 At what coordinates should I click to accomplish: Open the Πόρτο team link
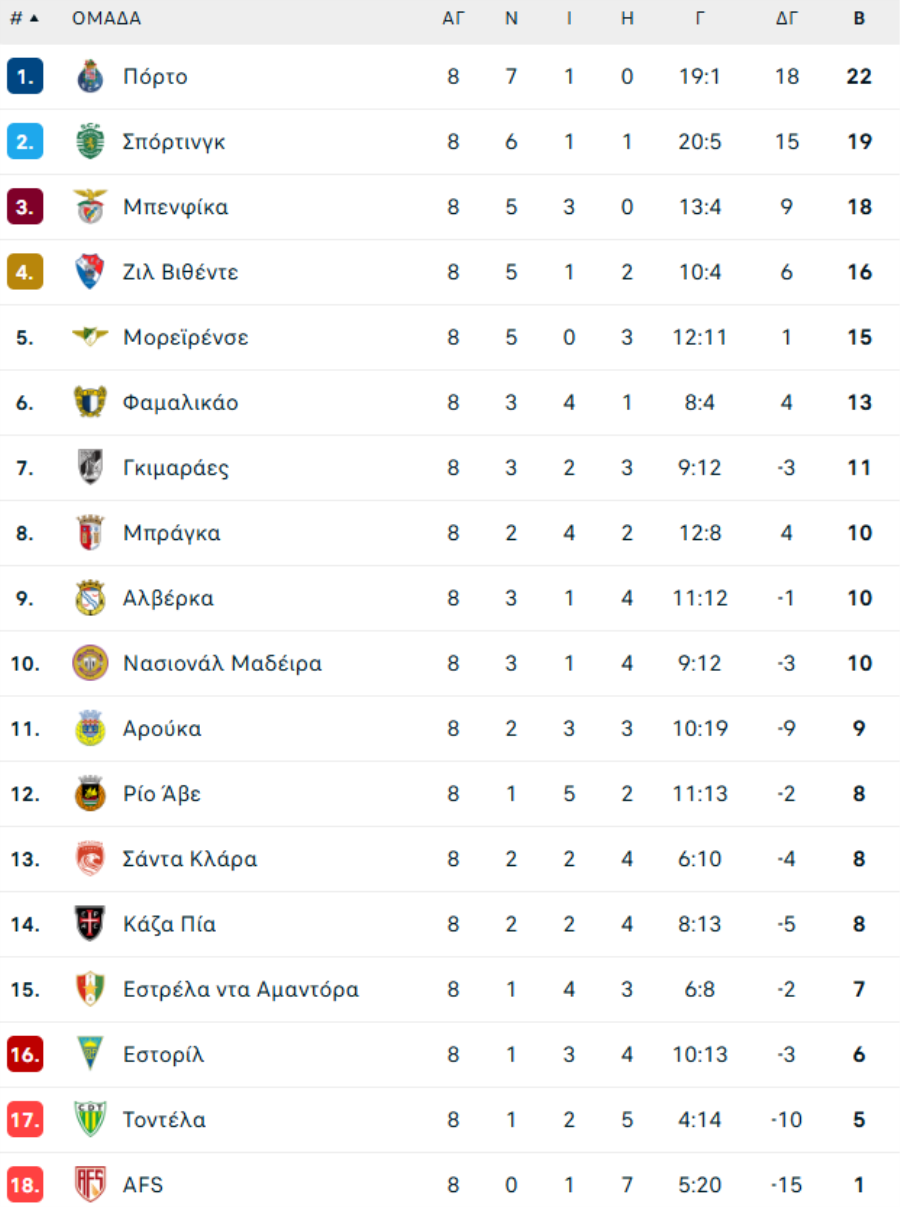pos(155,77)
